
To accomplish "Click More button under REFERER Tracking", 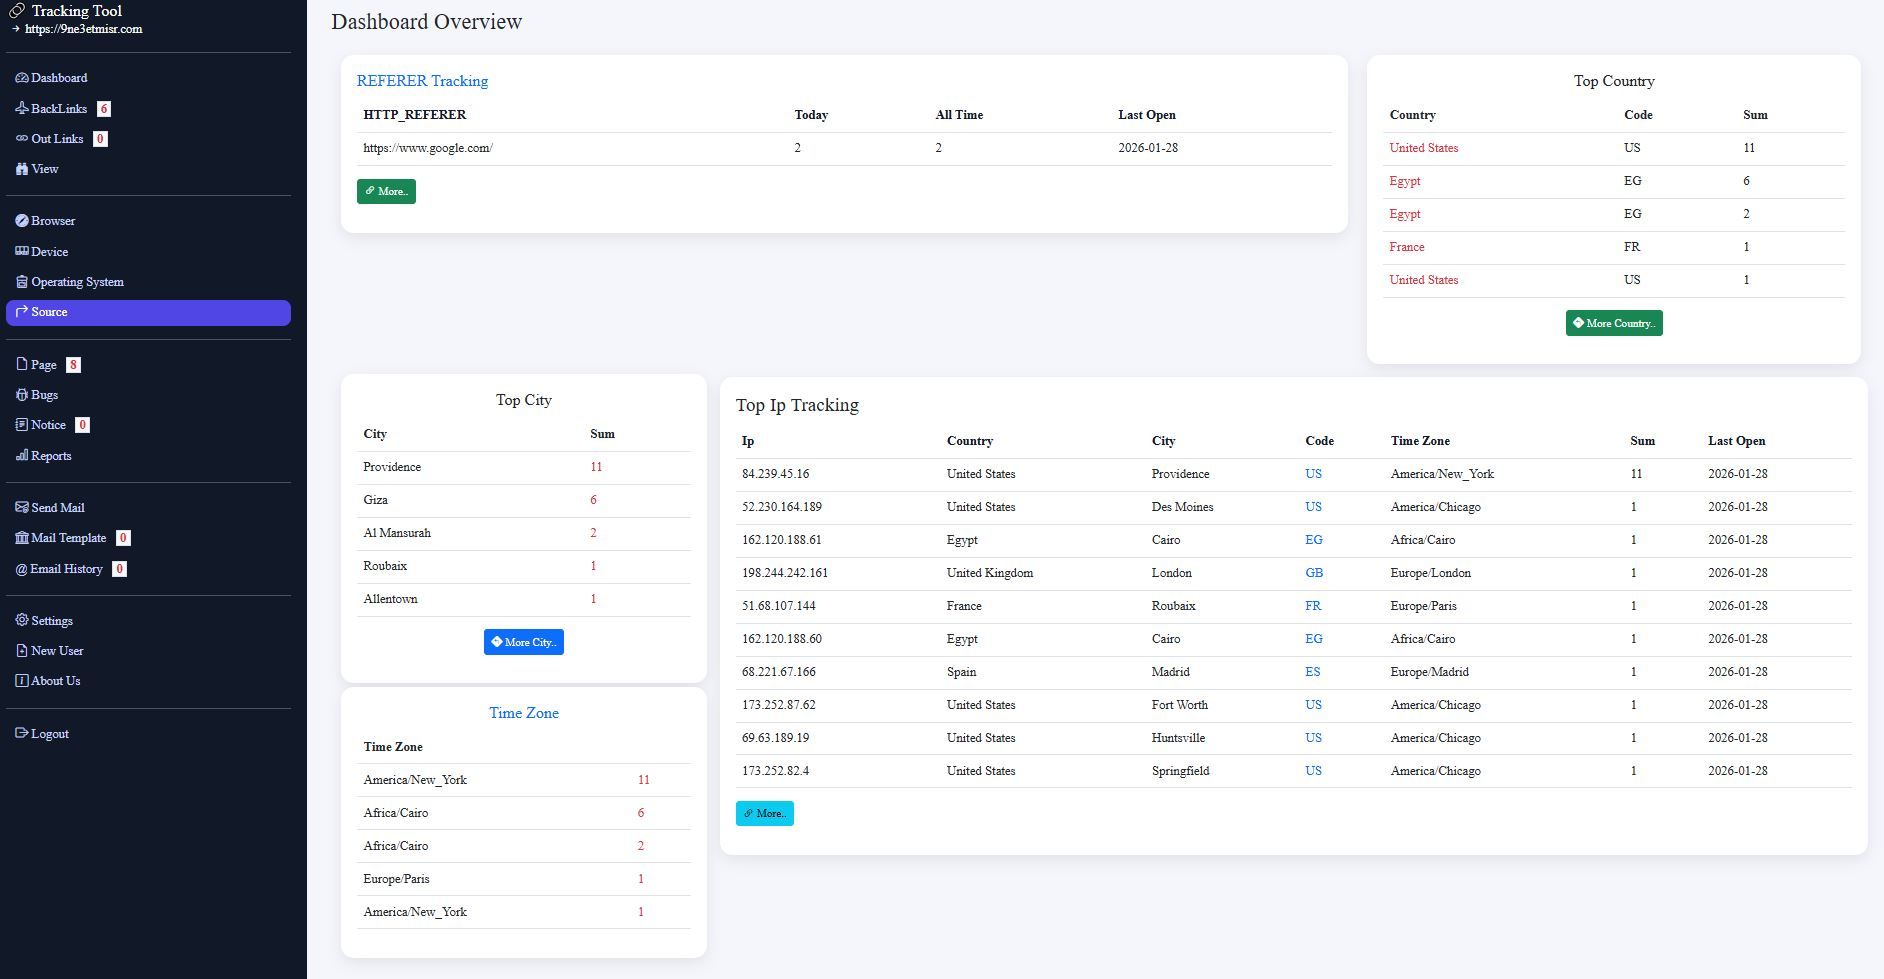I will click(386, 191).
